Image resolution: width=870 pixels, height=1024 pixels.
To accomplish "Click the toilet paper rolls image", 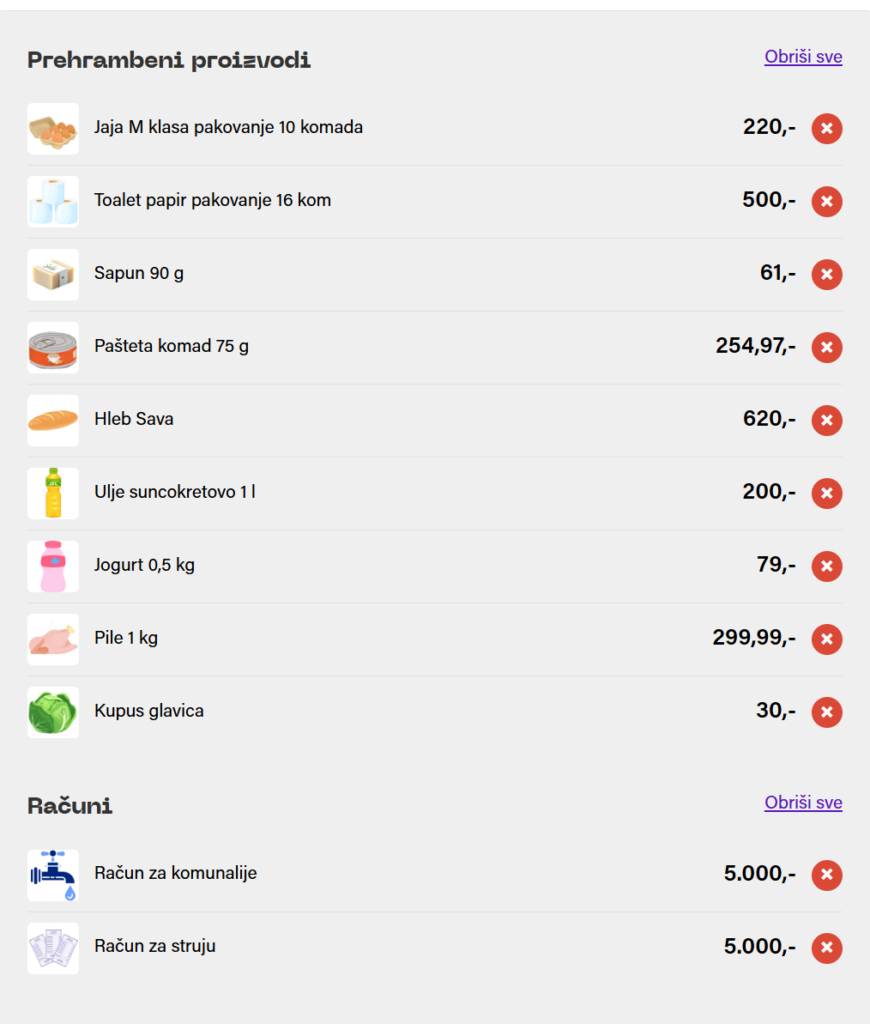I will coord(53,202).
